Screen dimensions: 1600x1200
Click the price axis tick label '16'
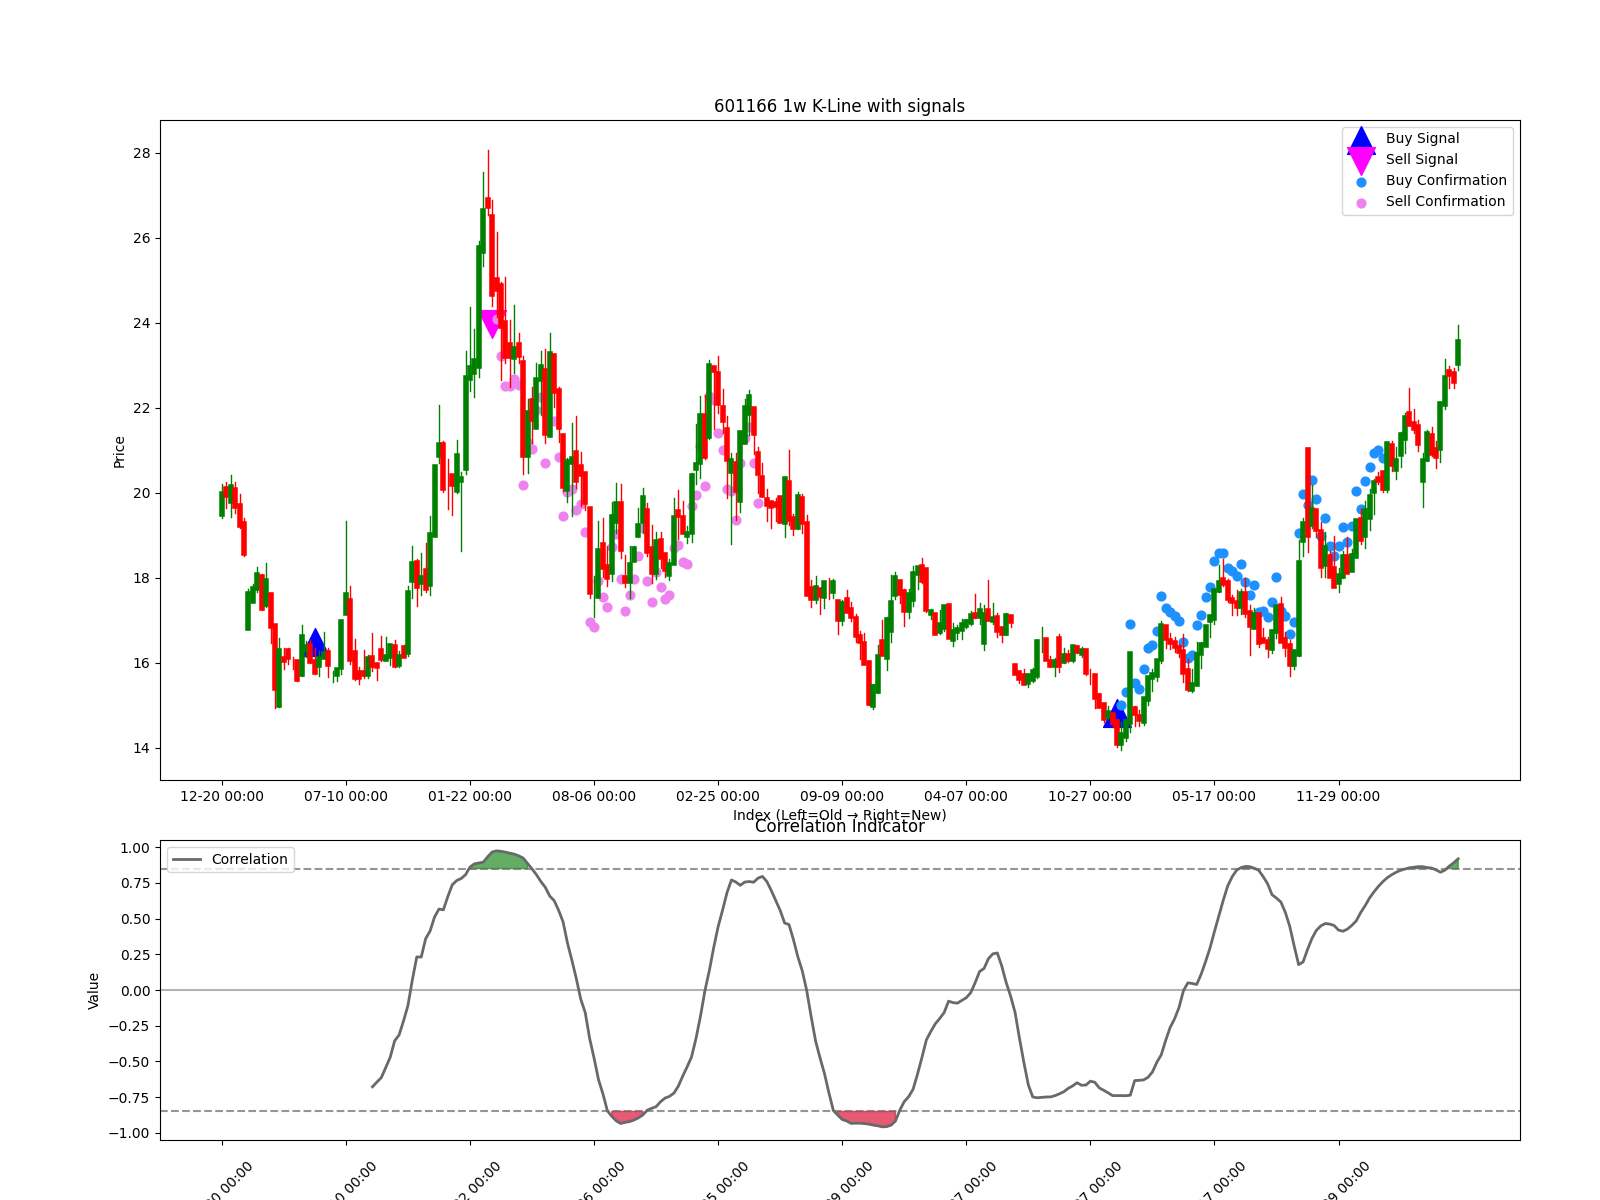pos(141,663)
